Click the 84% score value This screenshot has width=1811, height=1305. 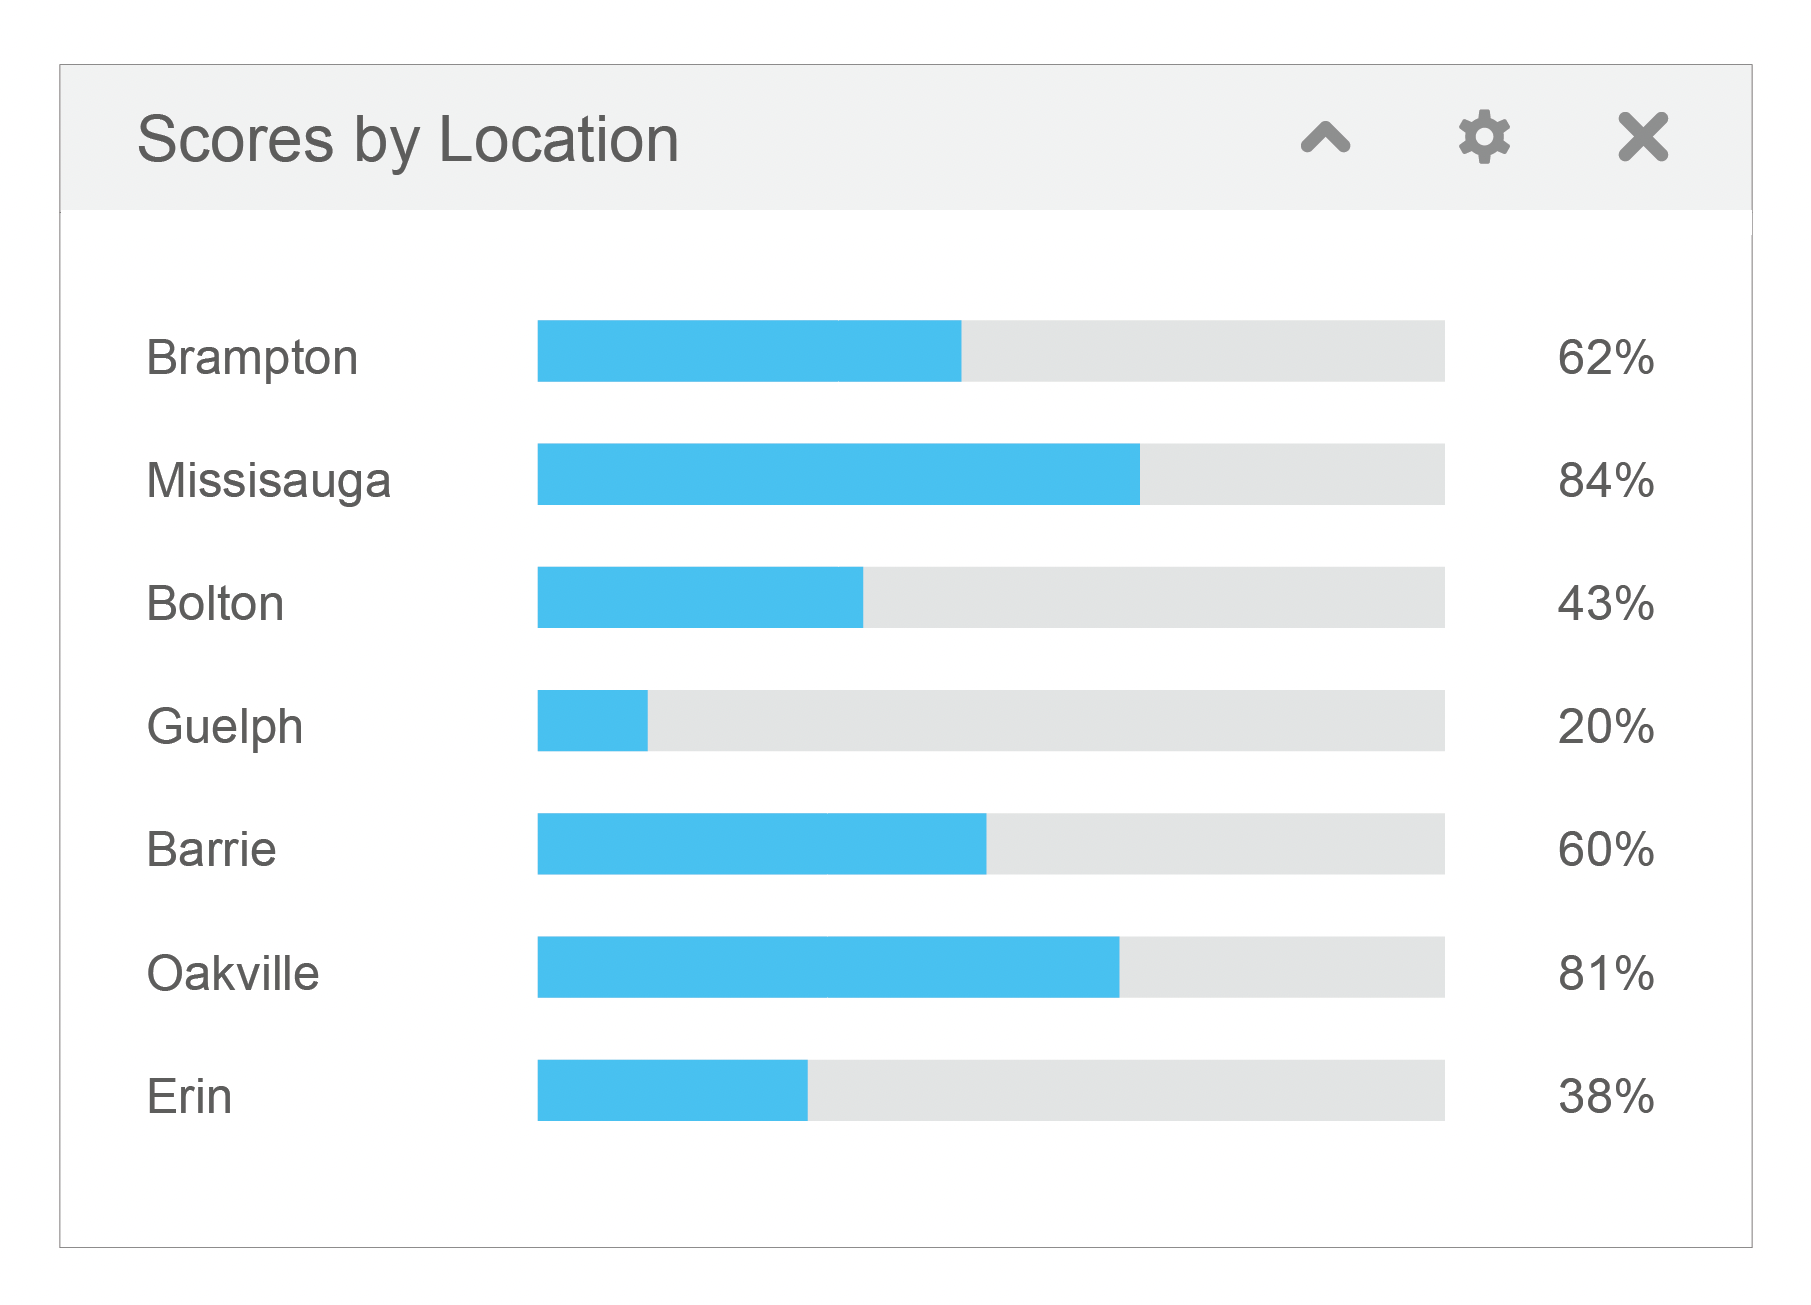point(1605,481)
